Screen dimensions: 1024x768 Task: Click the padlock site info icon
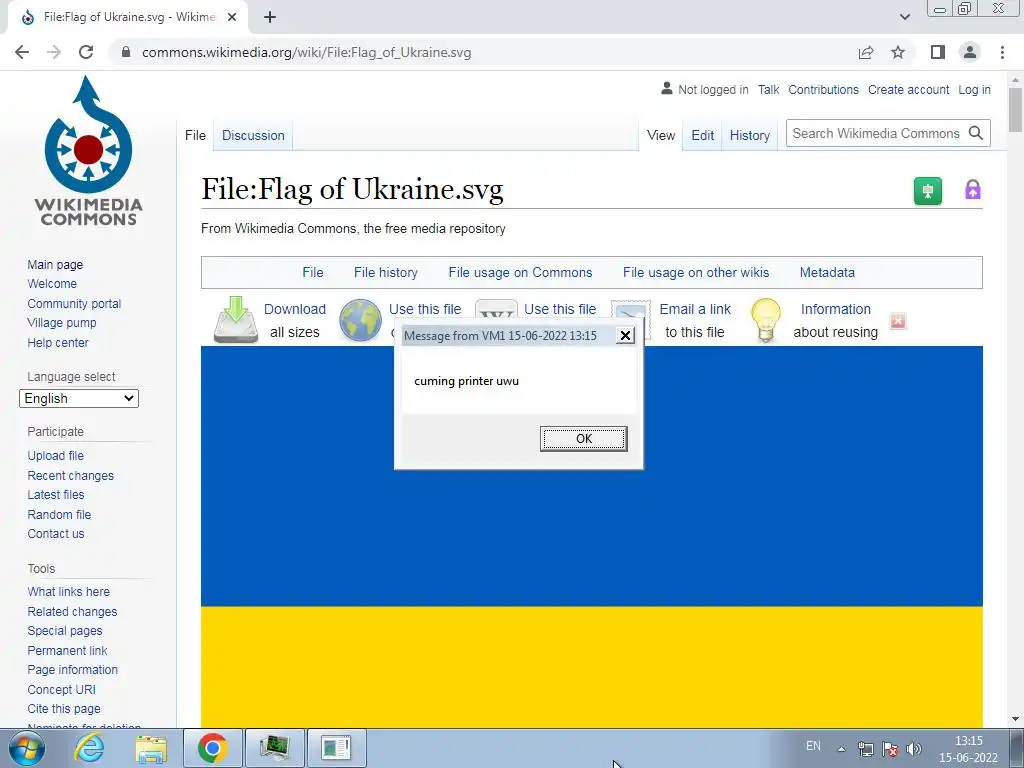pos(126,52)
